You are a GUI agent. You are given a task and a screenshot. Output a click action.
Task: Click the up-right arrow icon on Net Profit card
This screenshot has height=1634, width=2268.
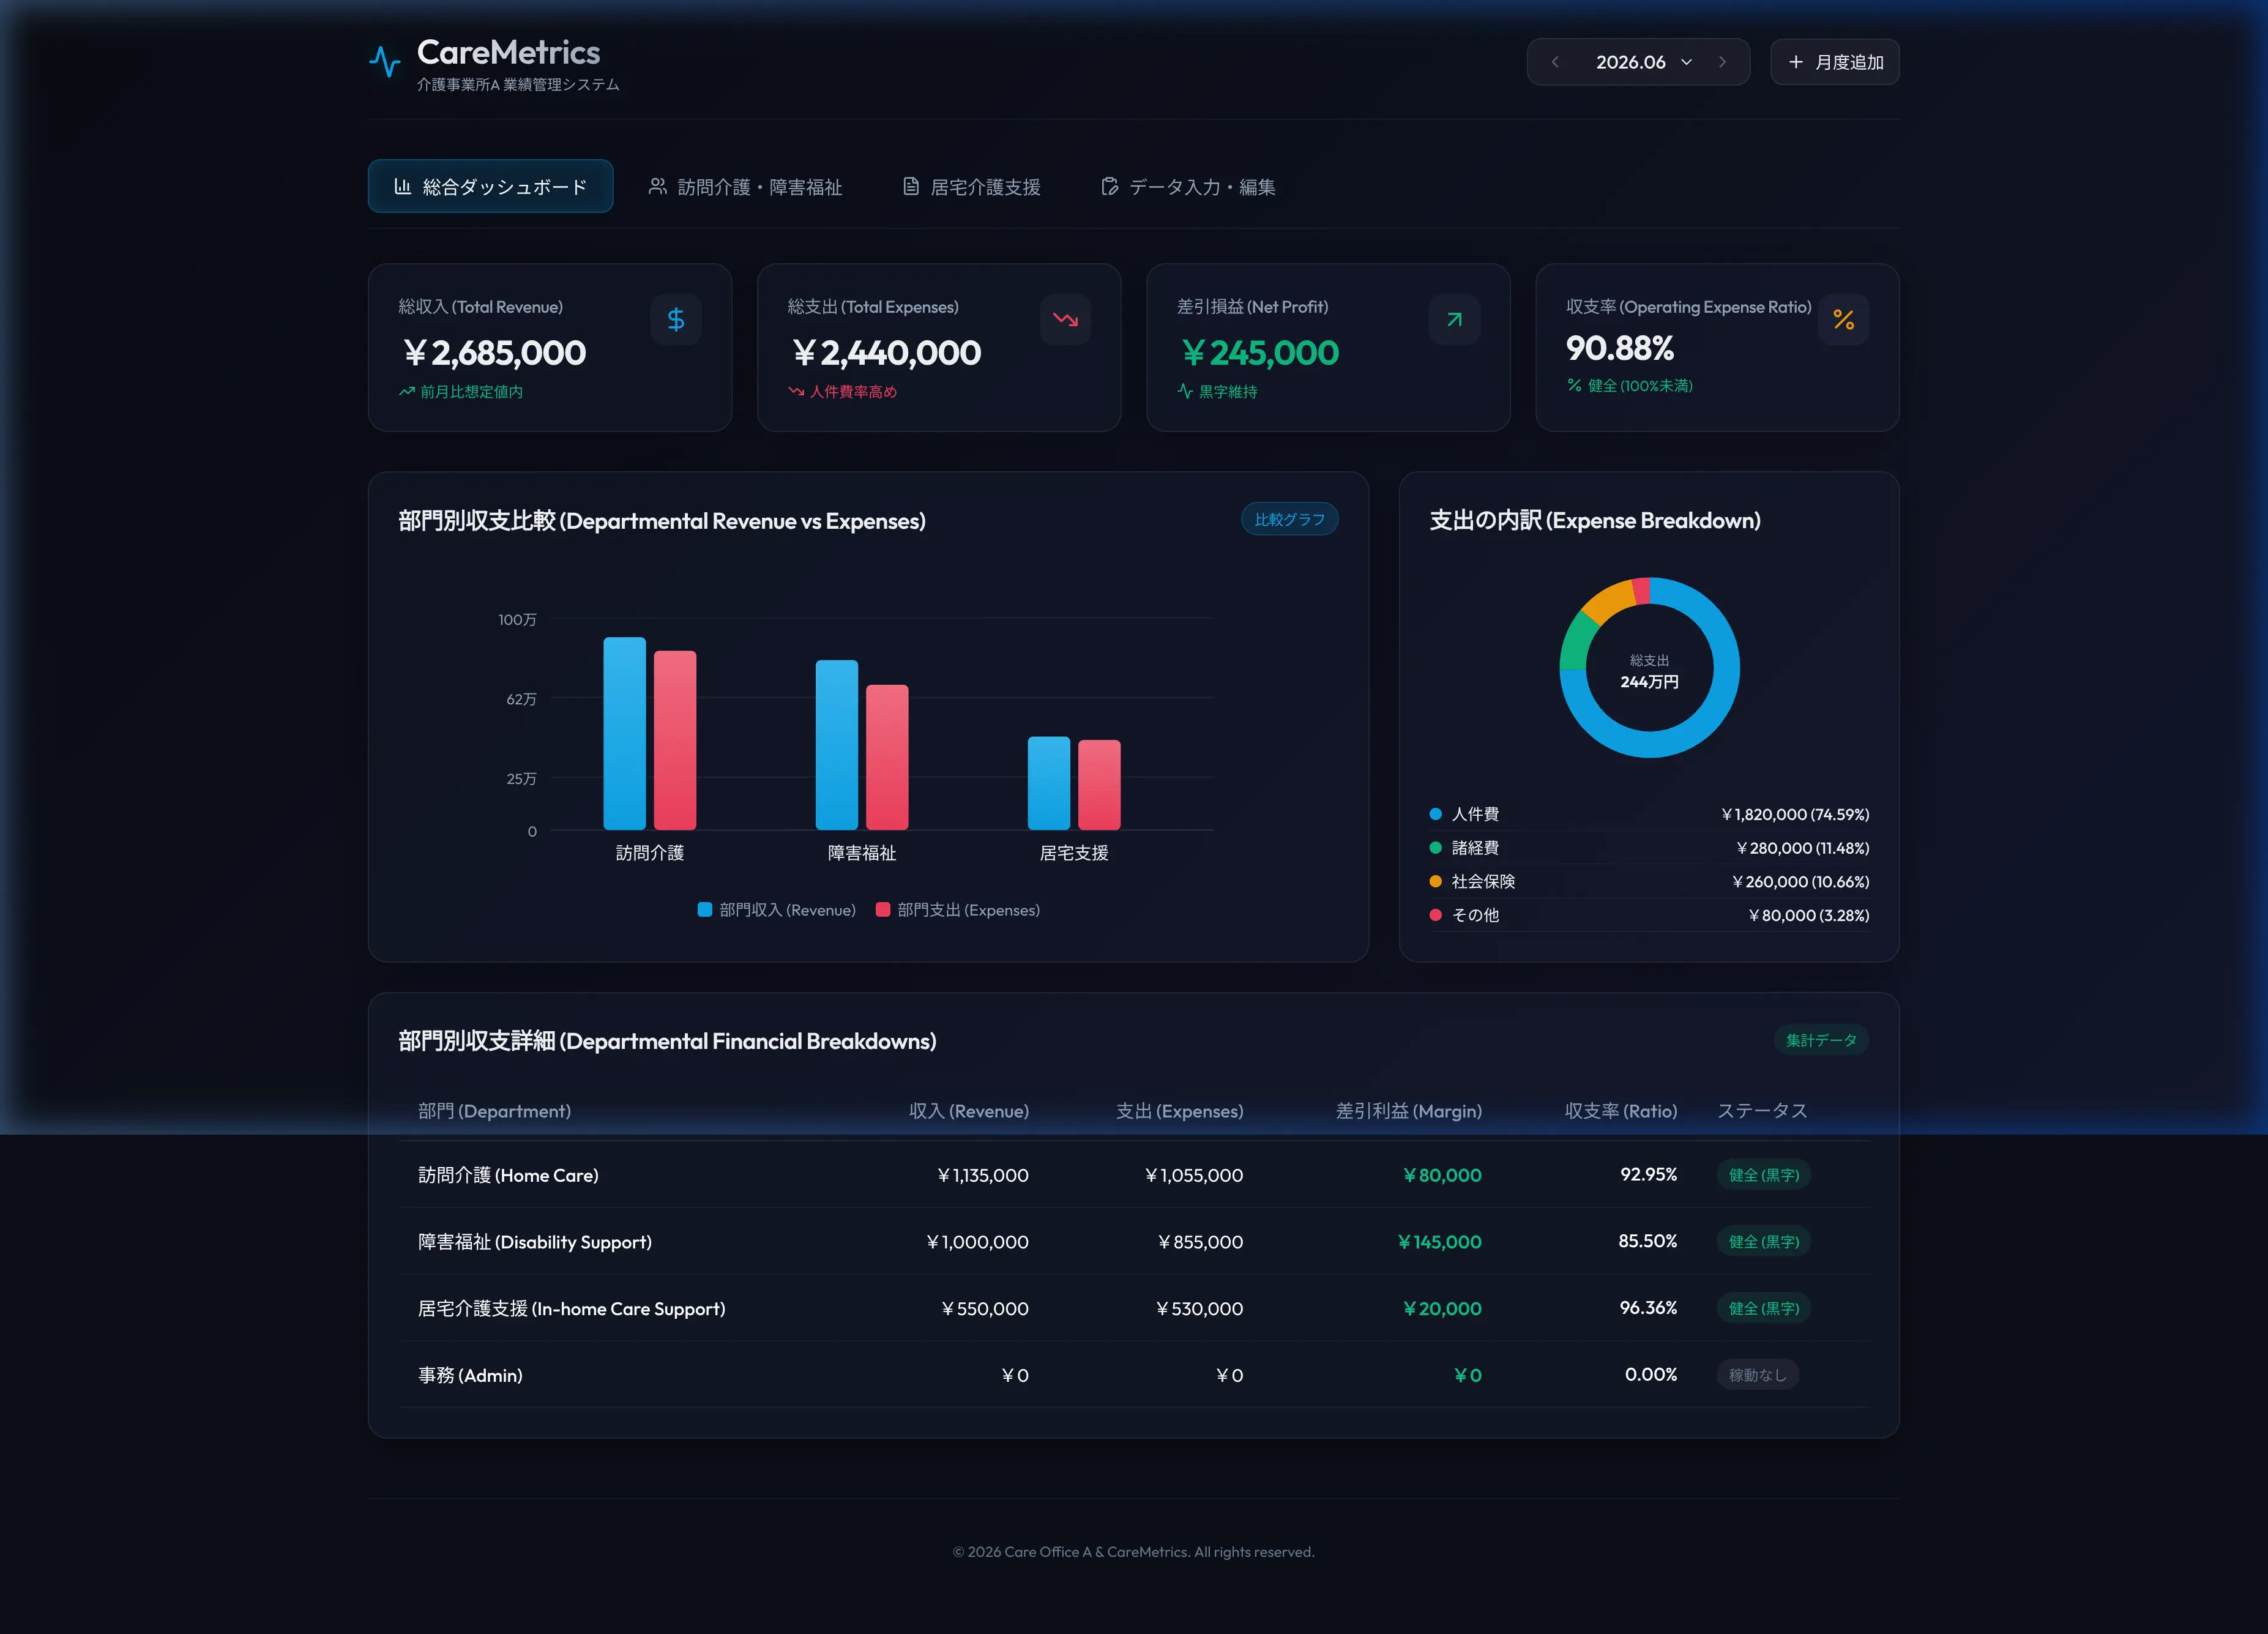(x=1454, y=319)
